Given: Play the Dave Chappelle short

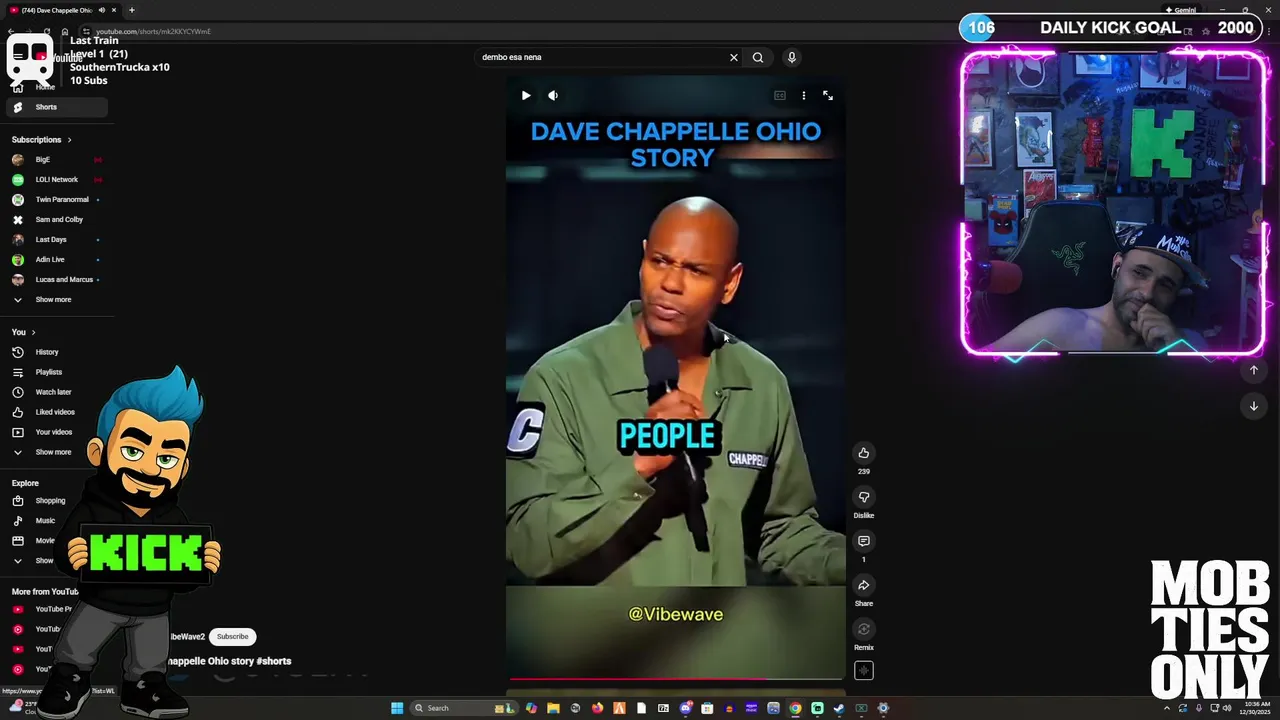Looking at the screenshot, I should point(526,95).
